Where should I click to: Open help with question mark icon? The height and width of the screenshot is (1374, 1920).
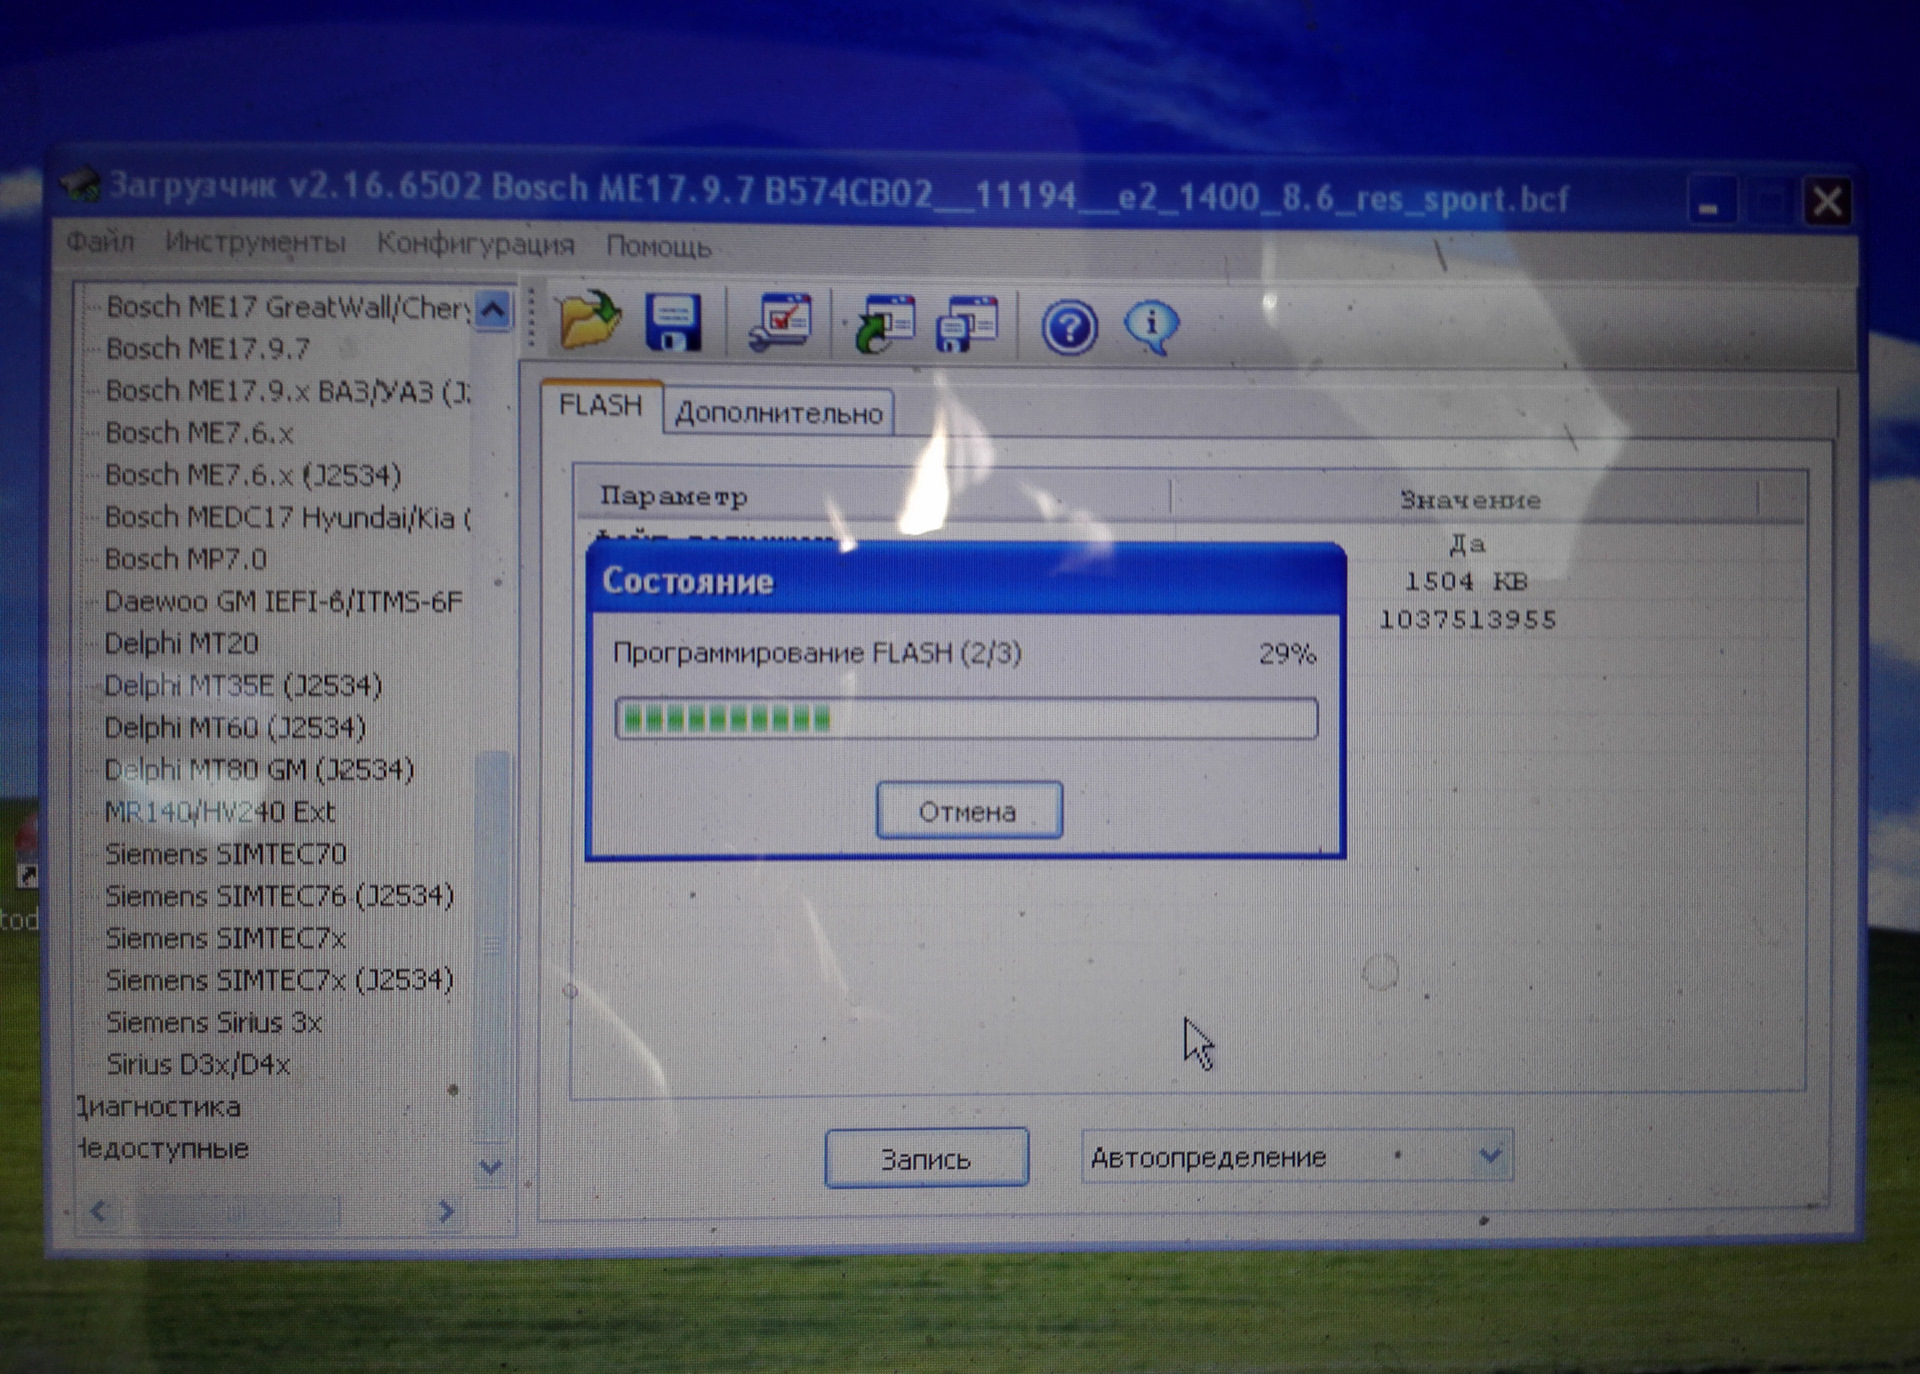pyautogui.click(x=1069, y=327)
